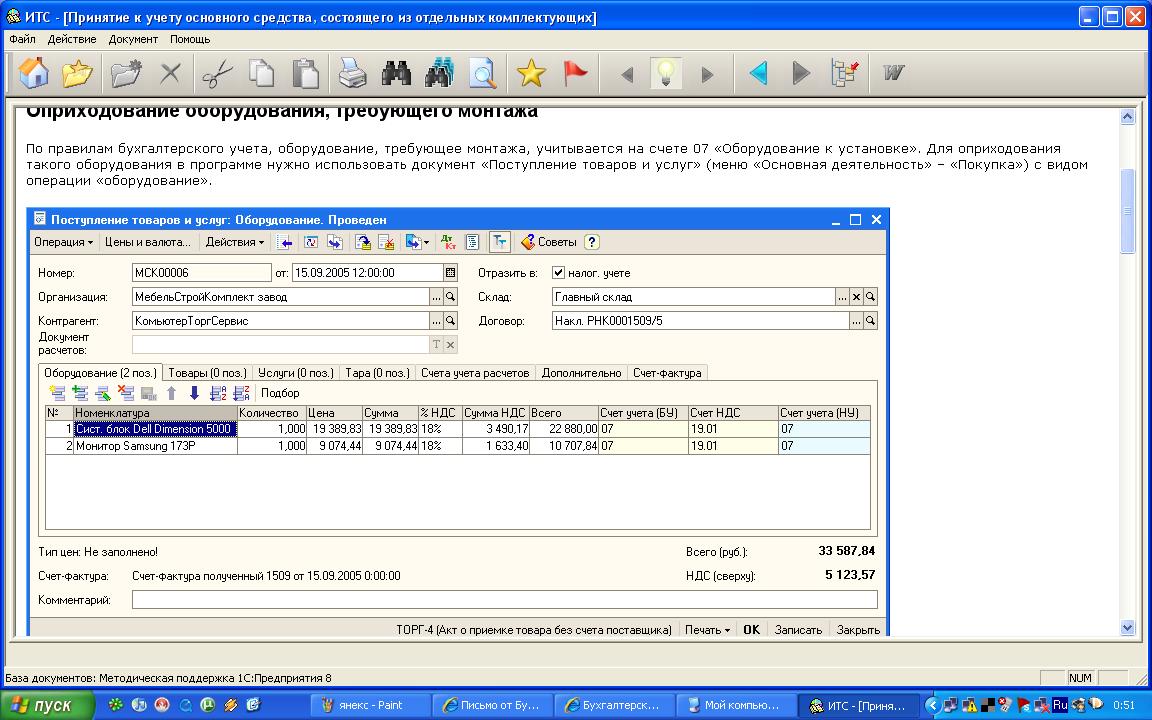Viewport: 1152px width, 720px height.
Task: Click the blue back arrow icon
Action: pyautogui.click(x=759, y=73)
